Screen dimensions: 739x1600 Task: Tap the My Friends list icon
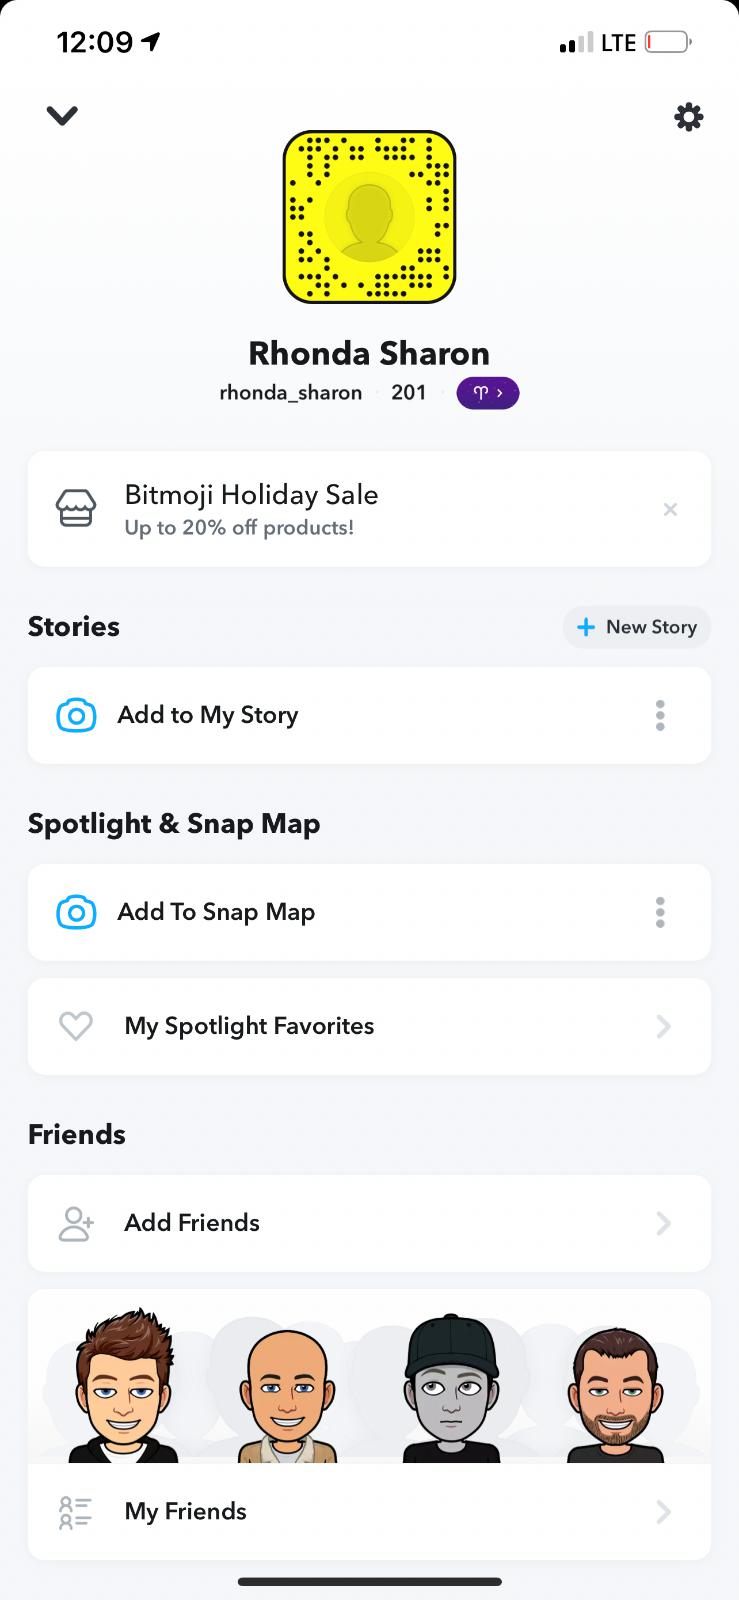[x=76, y=1511]
